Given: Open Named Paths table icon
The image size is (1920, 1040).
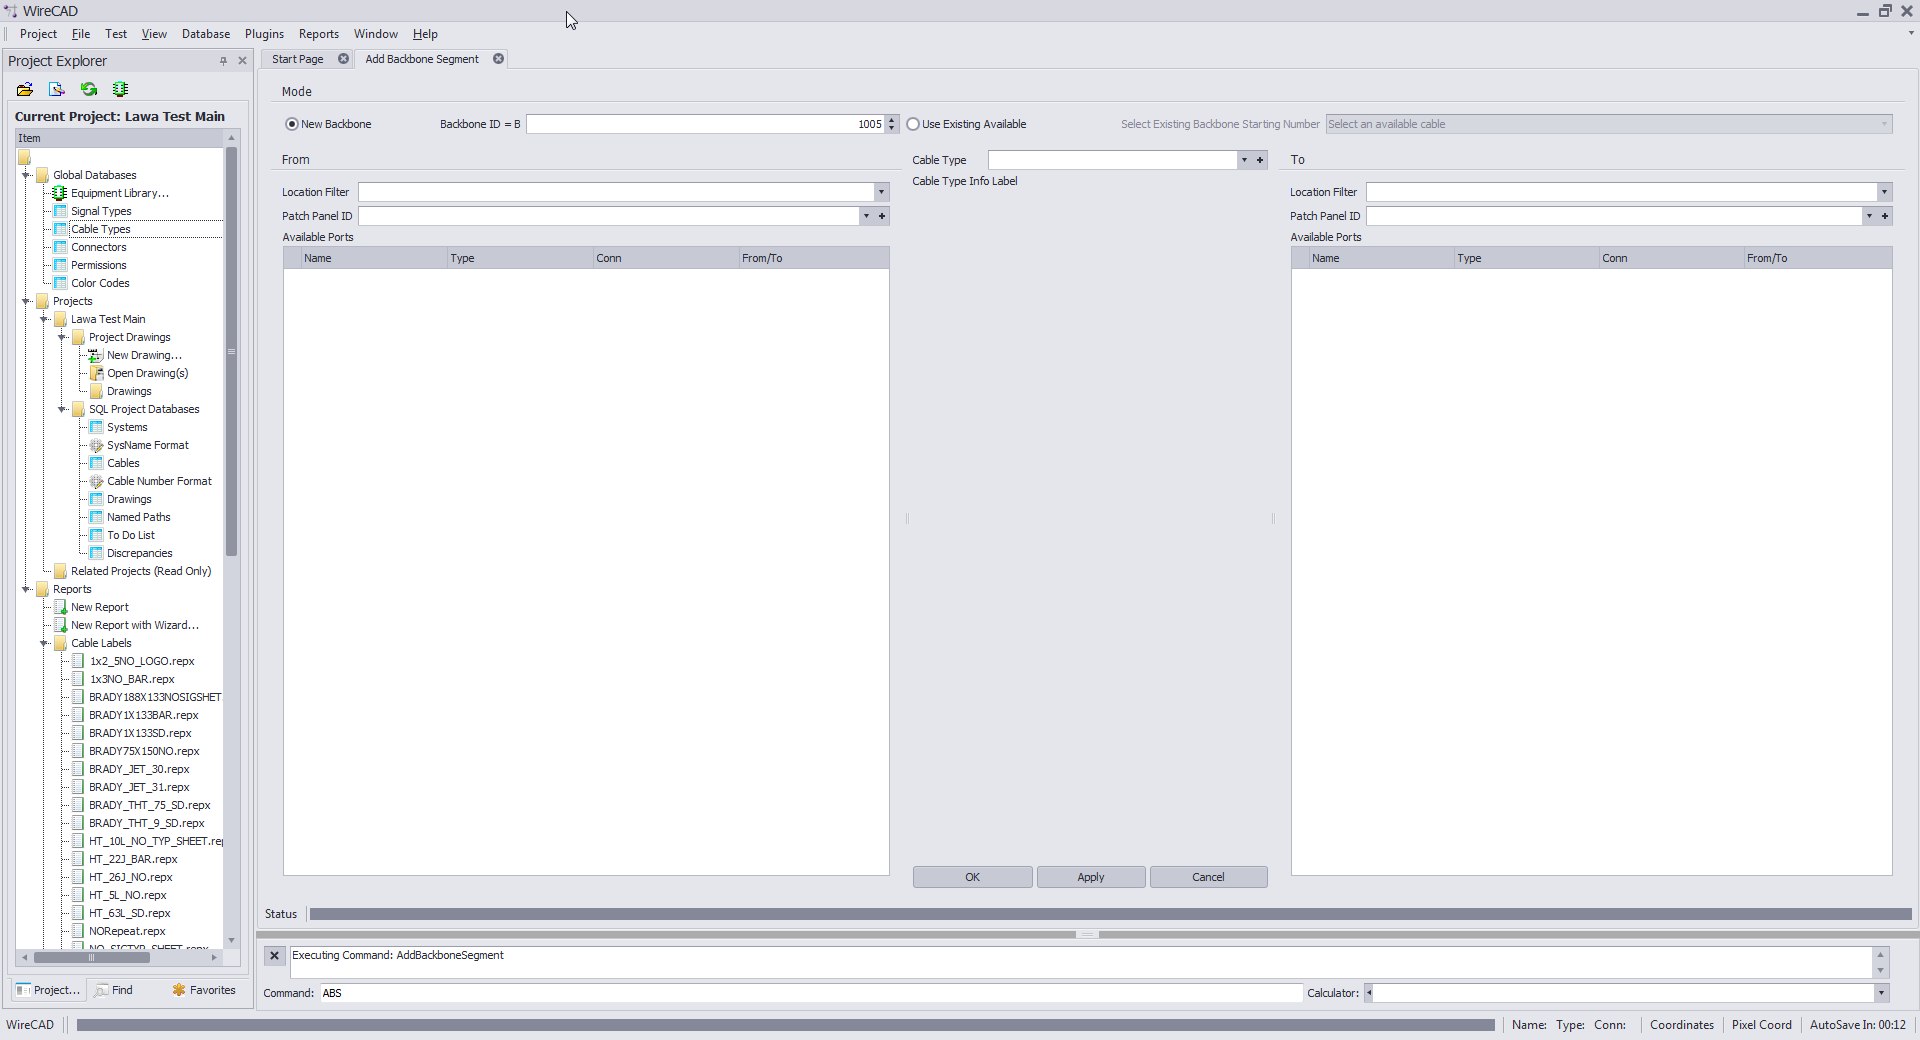Looking at the screenshot, I should [96, 517].
